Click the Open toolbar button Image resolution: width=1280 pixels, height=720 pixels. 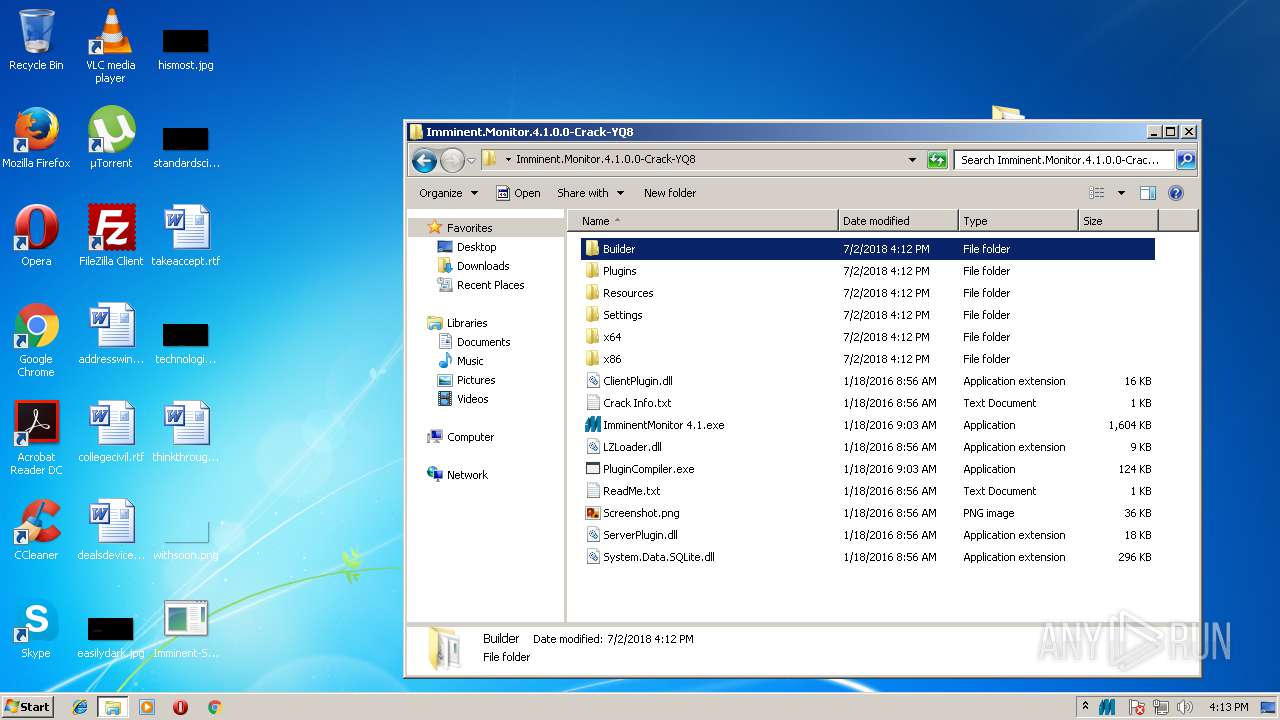pos(518,193)
